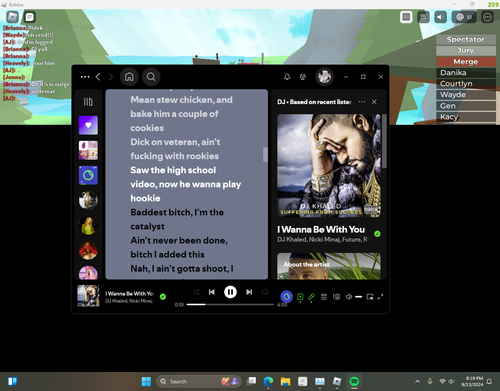Click artist names in bottom player bar
Image resolution: width=500 pixels, height=391 pixels.
129,301
